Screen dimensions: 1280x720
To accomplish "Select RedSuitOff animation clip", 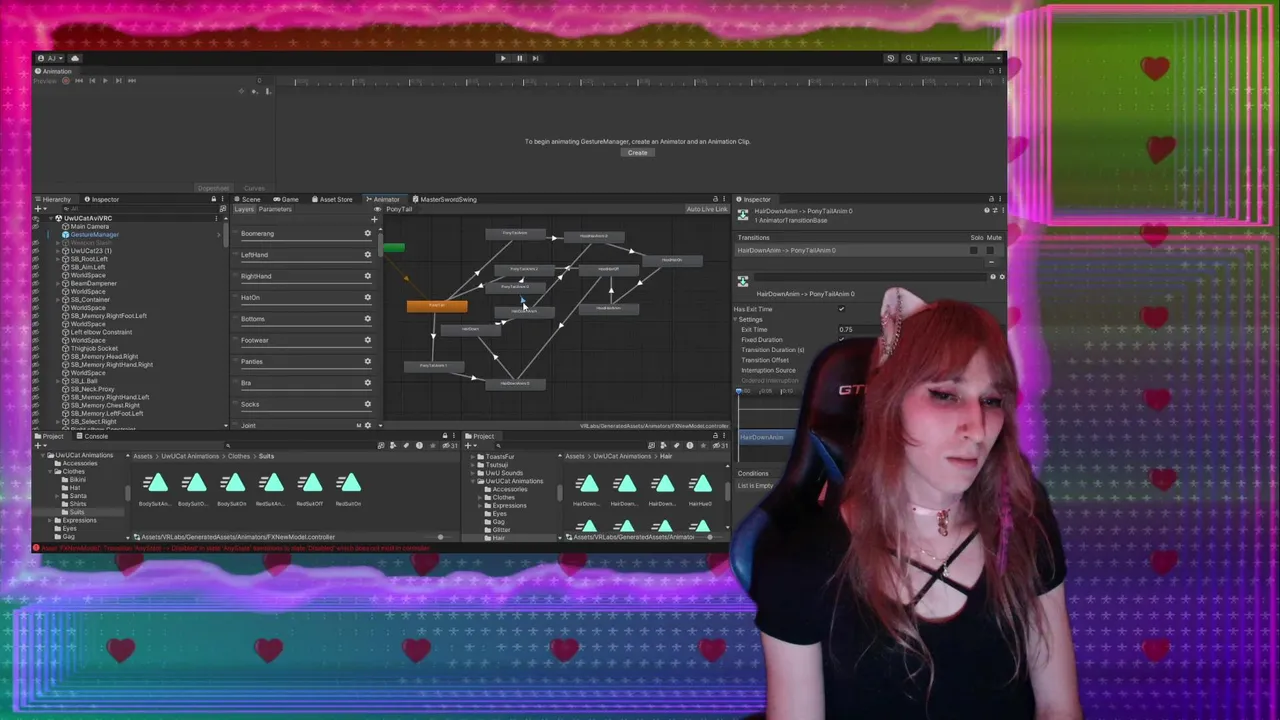I will pos(310,489).
